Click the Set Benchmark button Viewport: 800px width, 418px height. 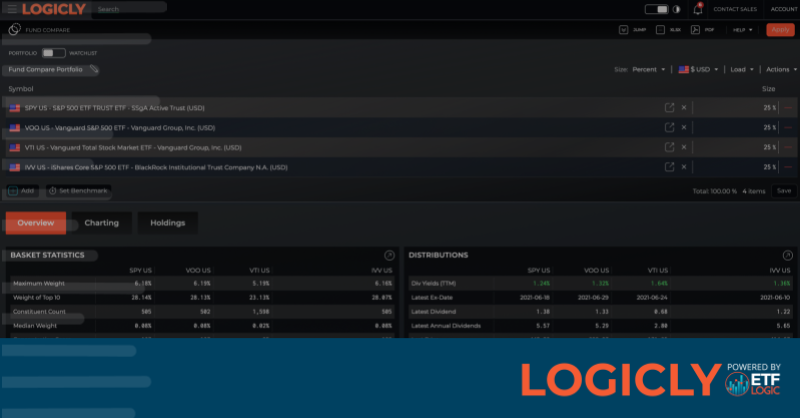78,190
